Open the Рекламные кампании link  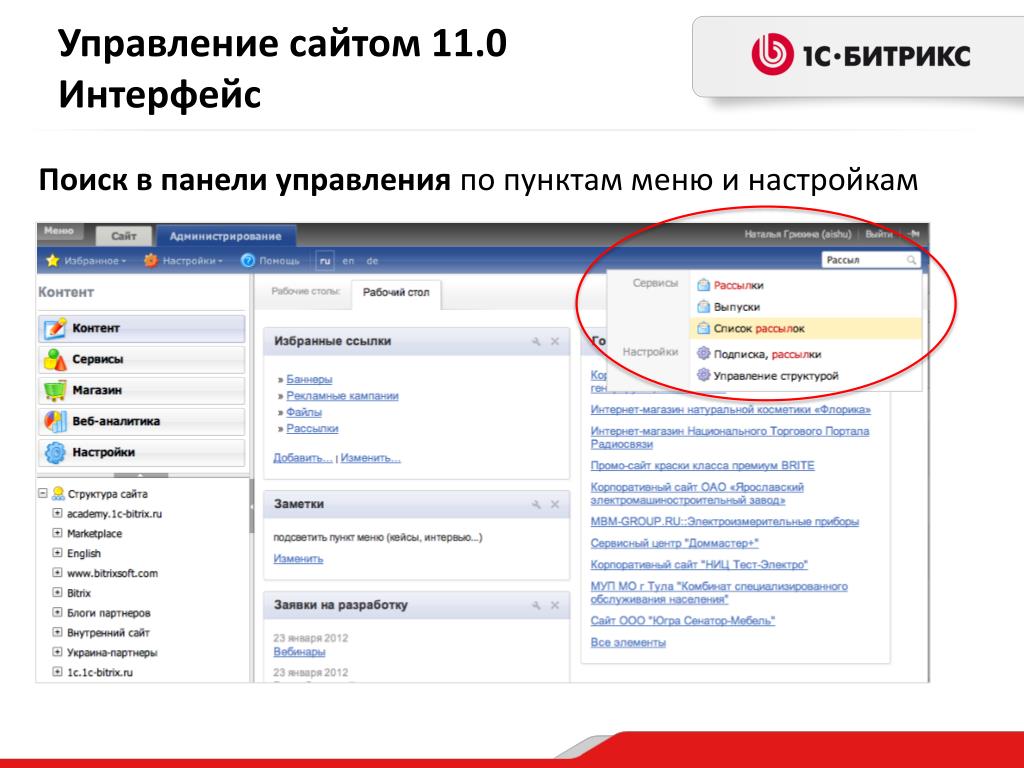pyautogui.click(x=342, y=396)
